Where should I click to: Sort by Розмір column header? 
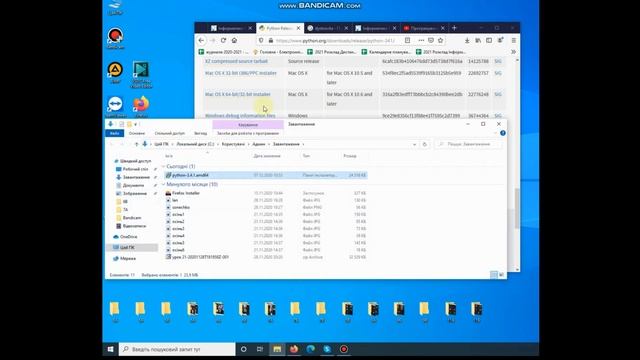tap(350, 156)
